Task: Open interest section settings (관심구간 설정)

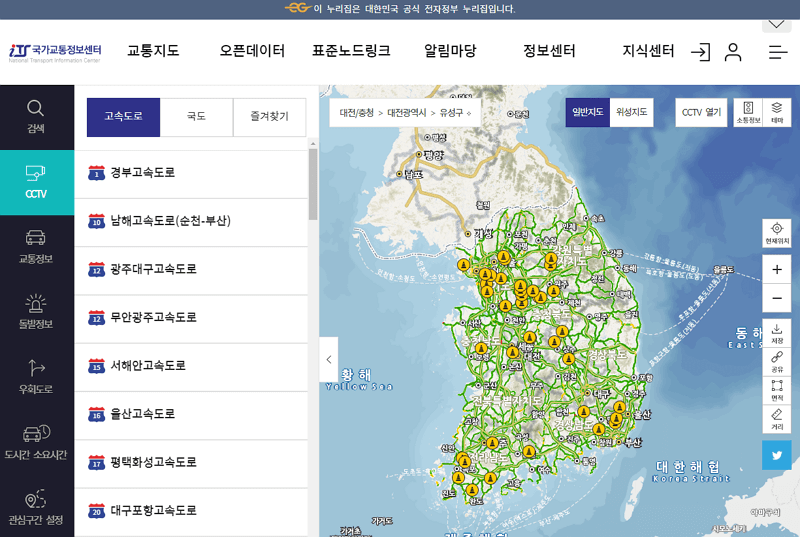Action: click(36, 508)
